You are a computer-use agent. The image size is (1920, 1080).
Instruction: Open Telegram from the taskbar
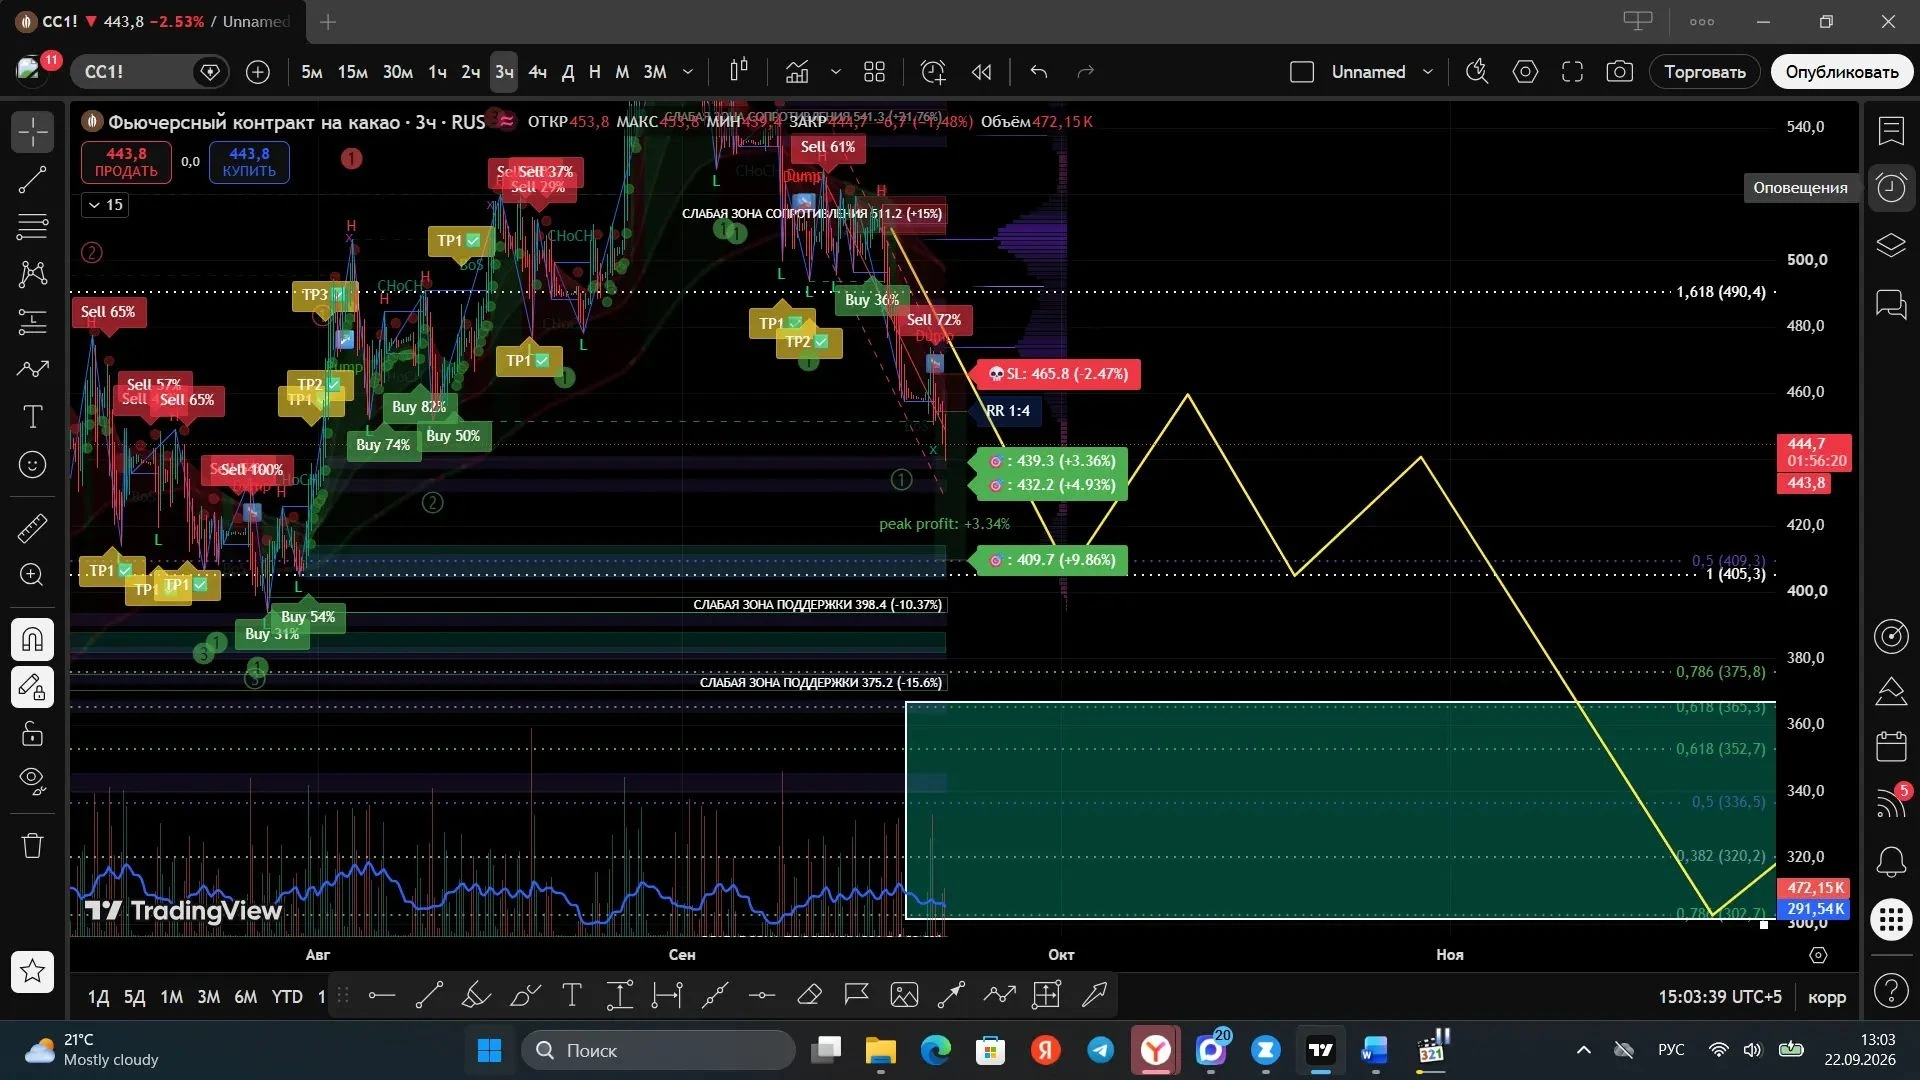1101,1050
